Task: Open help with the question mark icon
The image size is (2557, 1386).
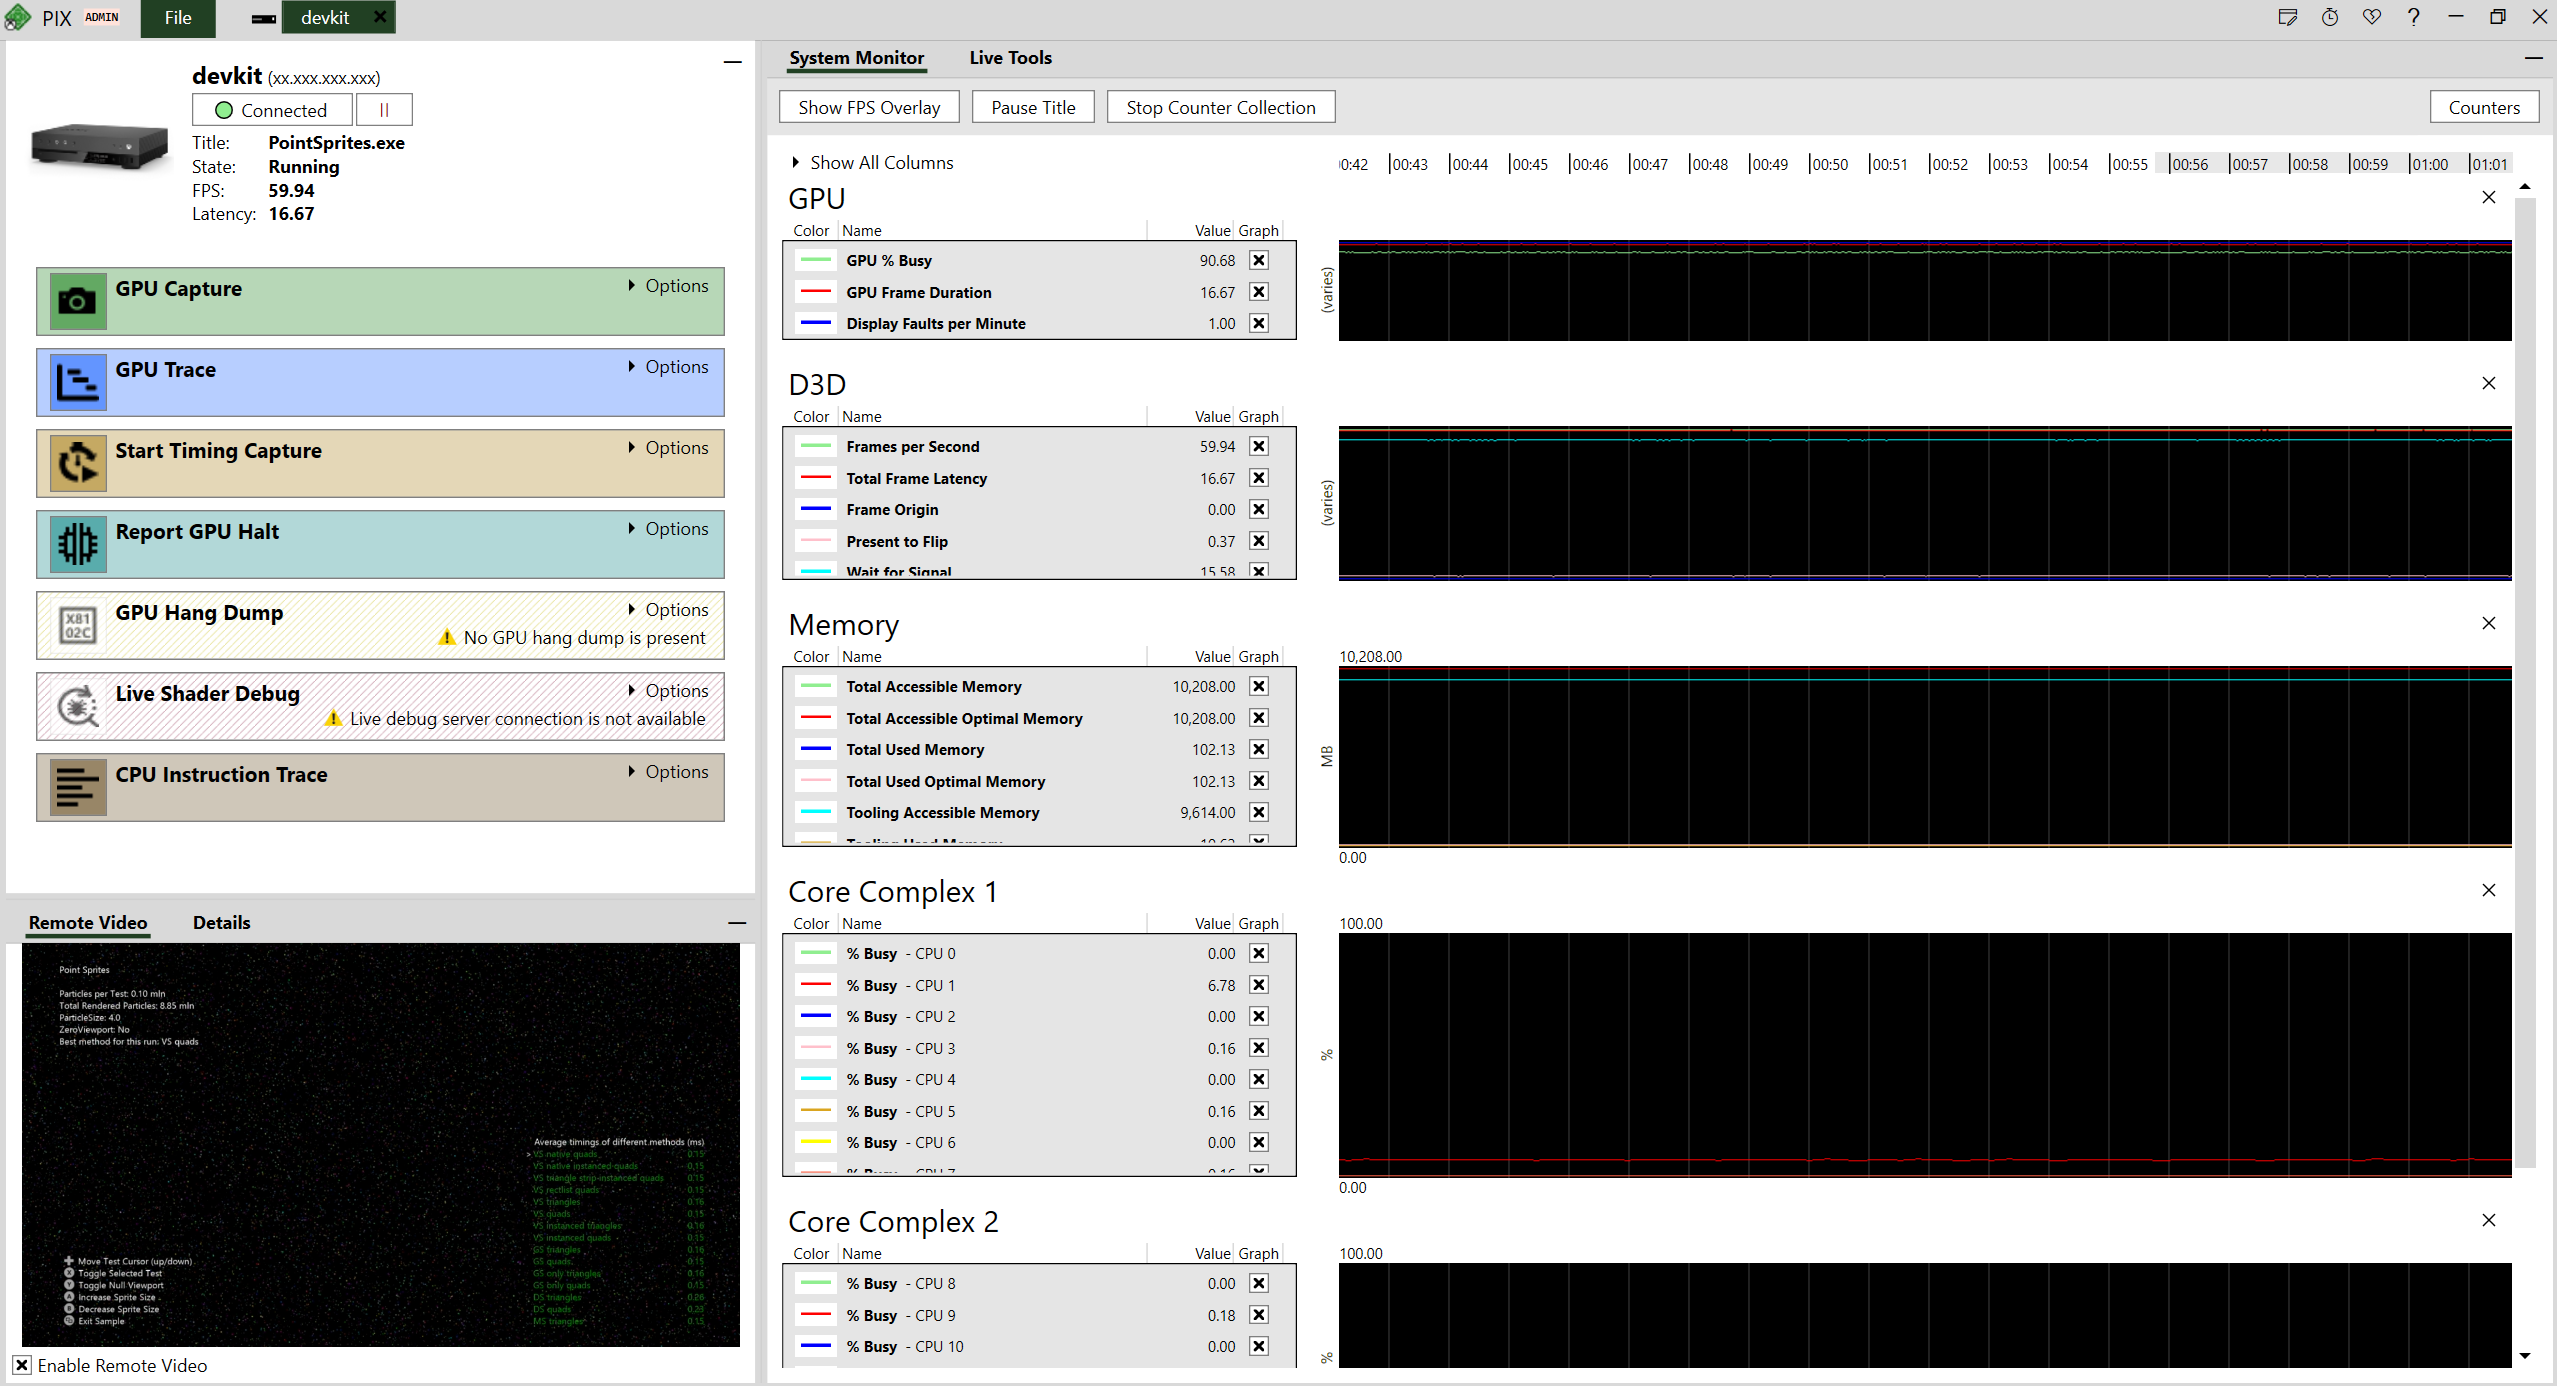Action: (2413, 17)
